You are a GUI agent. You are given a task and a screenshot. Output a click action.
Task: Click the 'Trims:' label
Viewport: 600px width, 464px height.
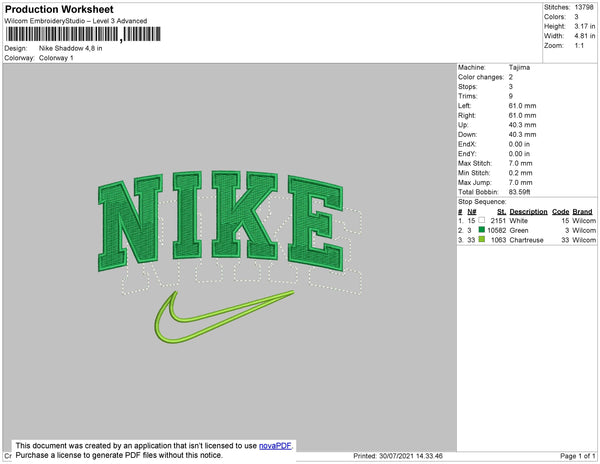click(468, 96)
